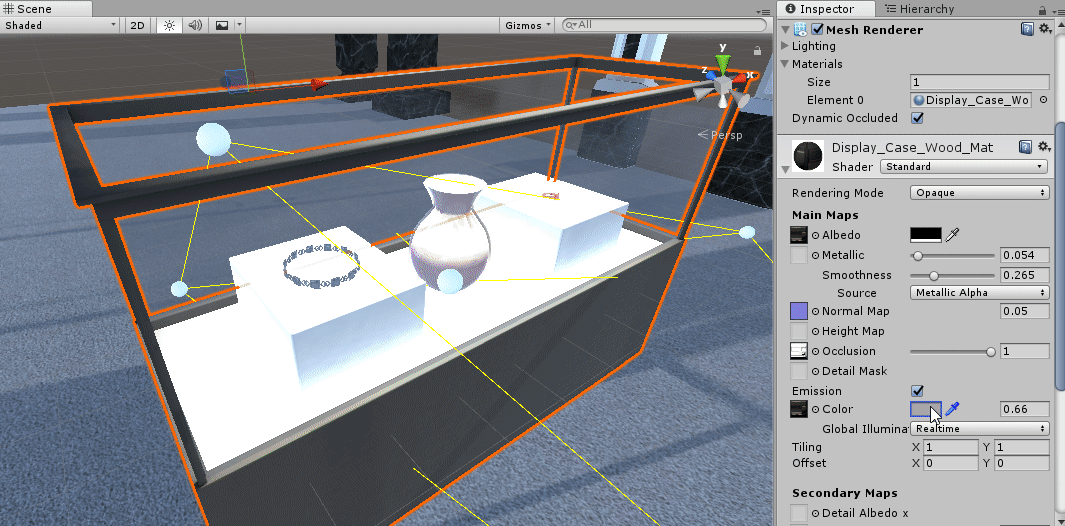Open Mesh Renderer help book icon
This screenshot has height=526, width=1065.
coord(1027,29)
